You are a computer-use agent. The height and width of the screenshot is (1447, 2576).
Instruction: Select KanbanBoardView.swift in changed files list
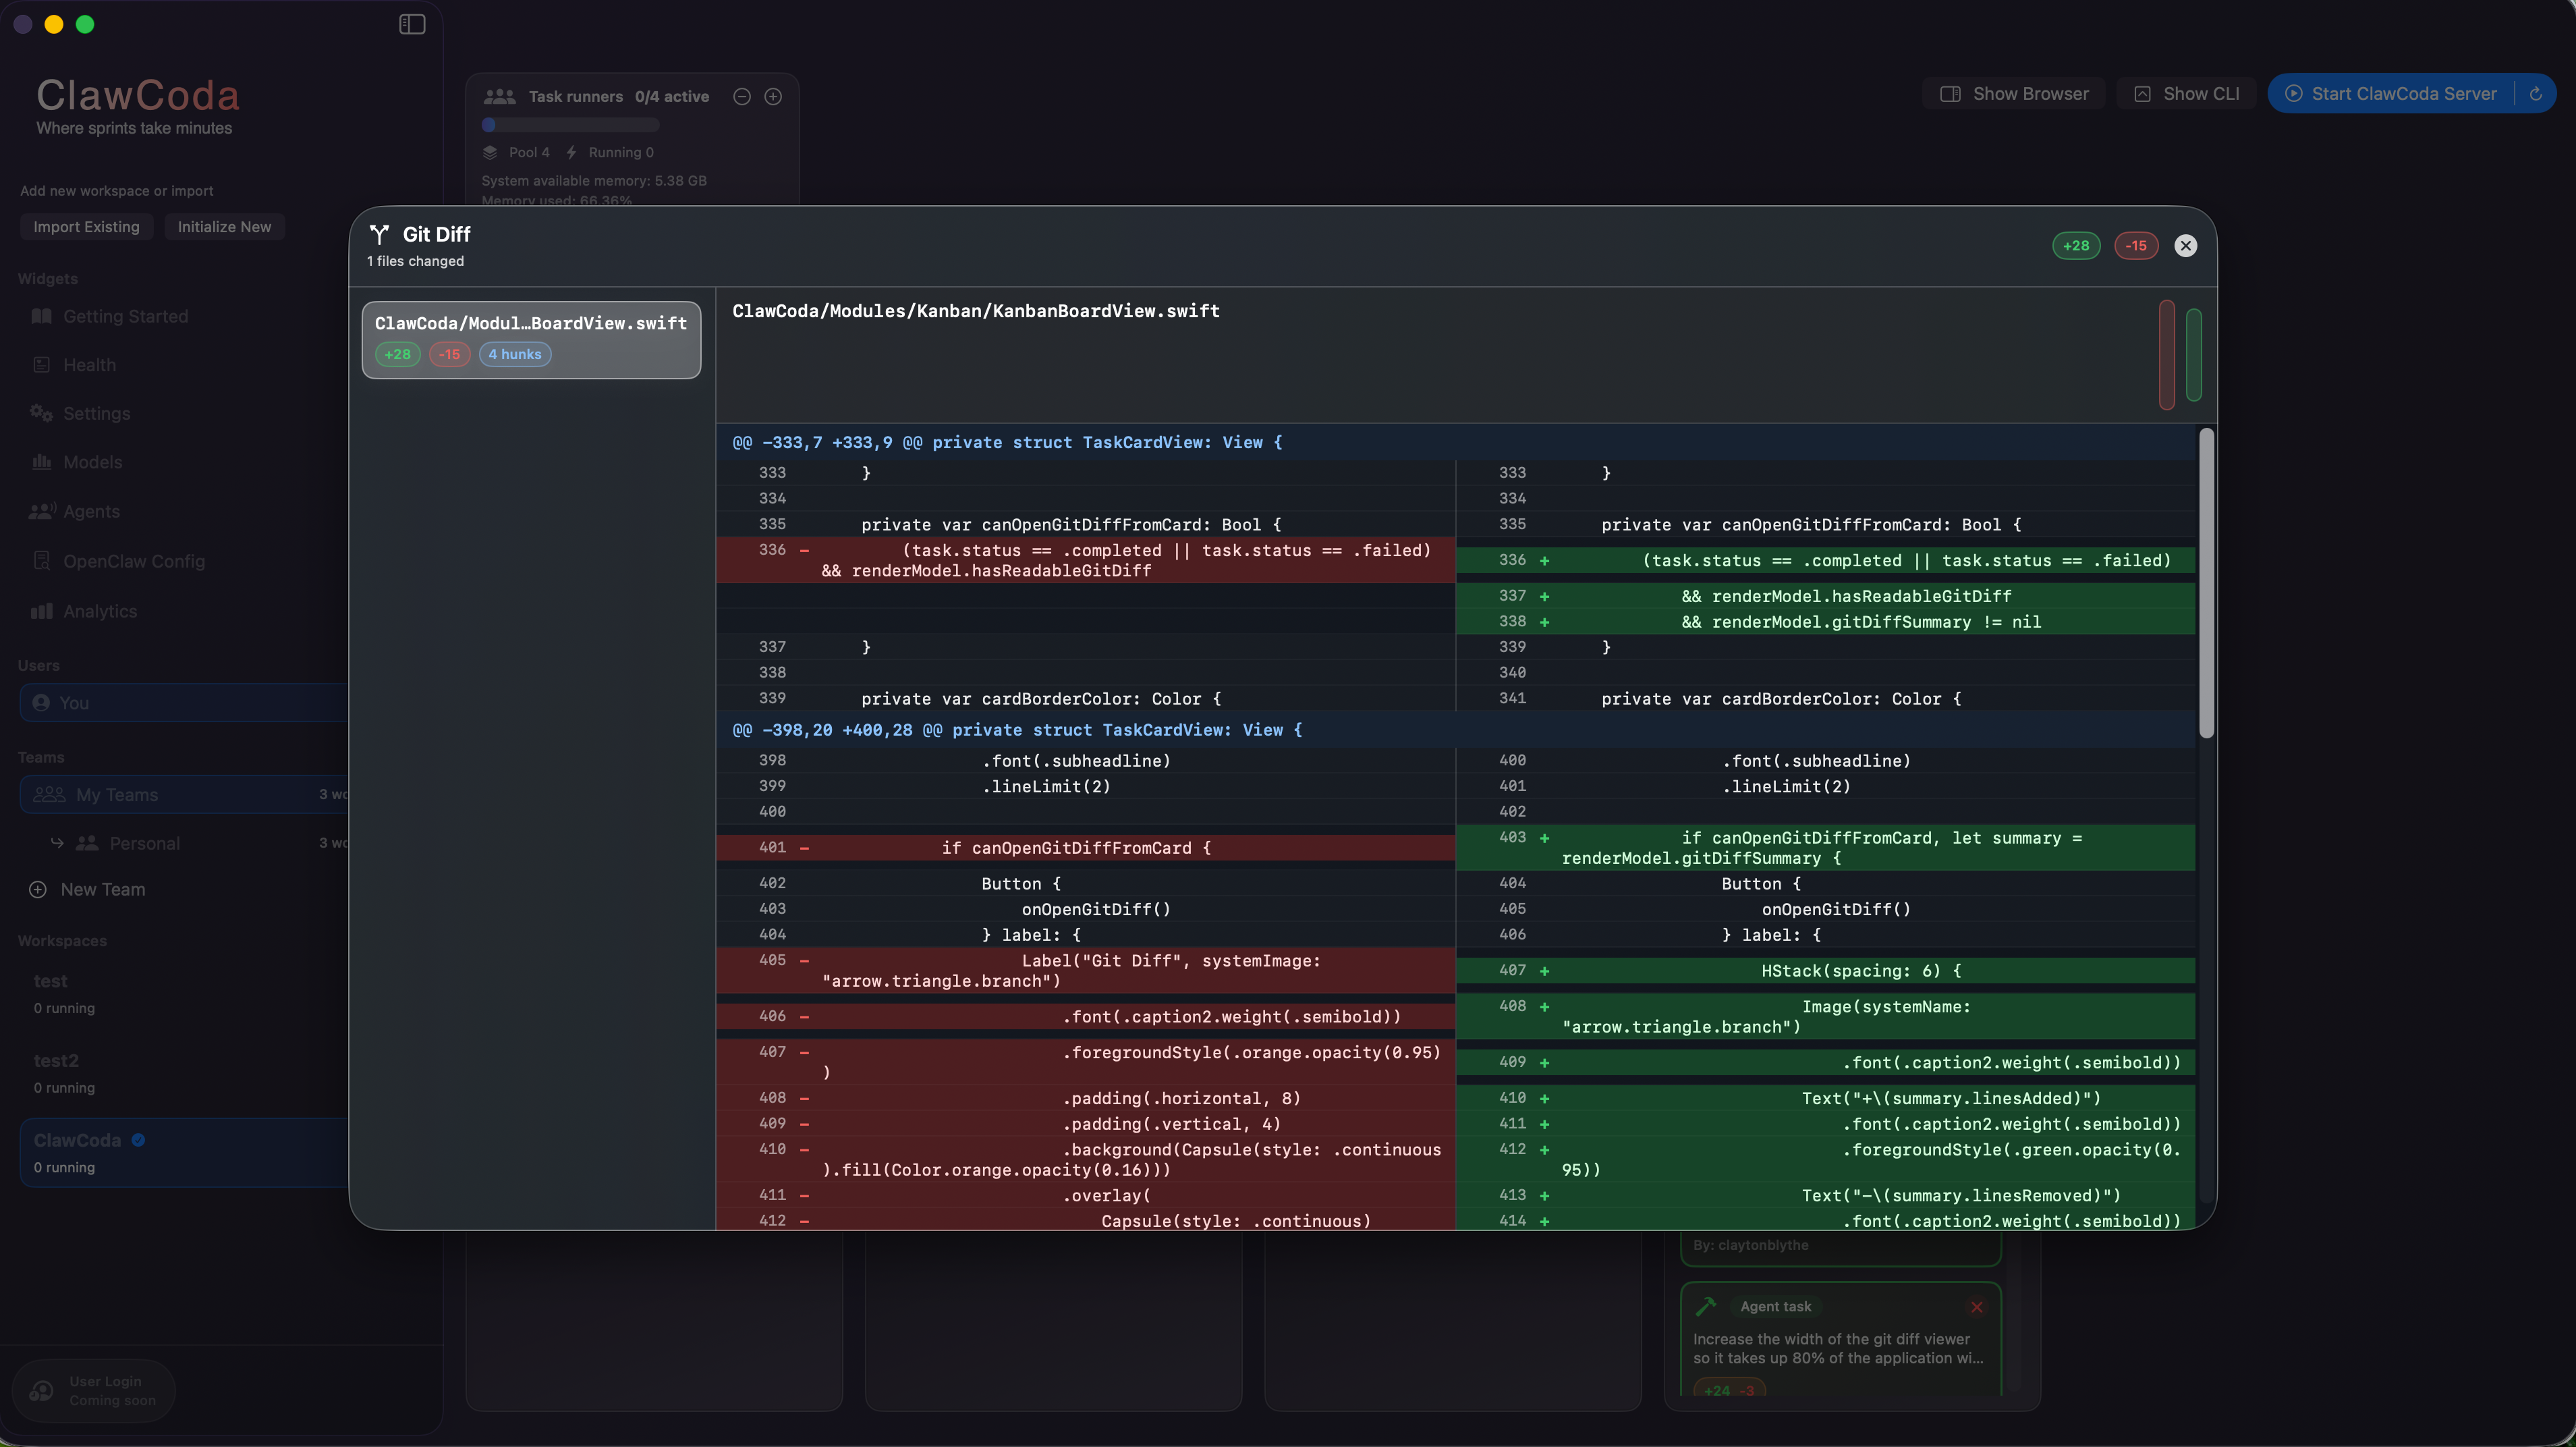click(x=531, y=340)
